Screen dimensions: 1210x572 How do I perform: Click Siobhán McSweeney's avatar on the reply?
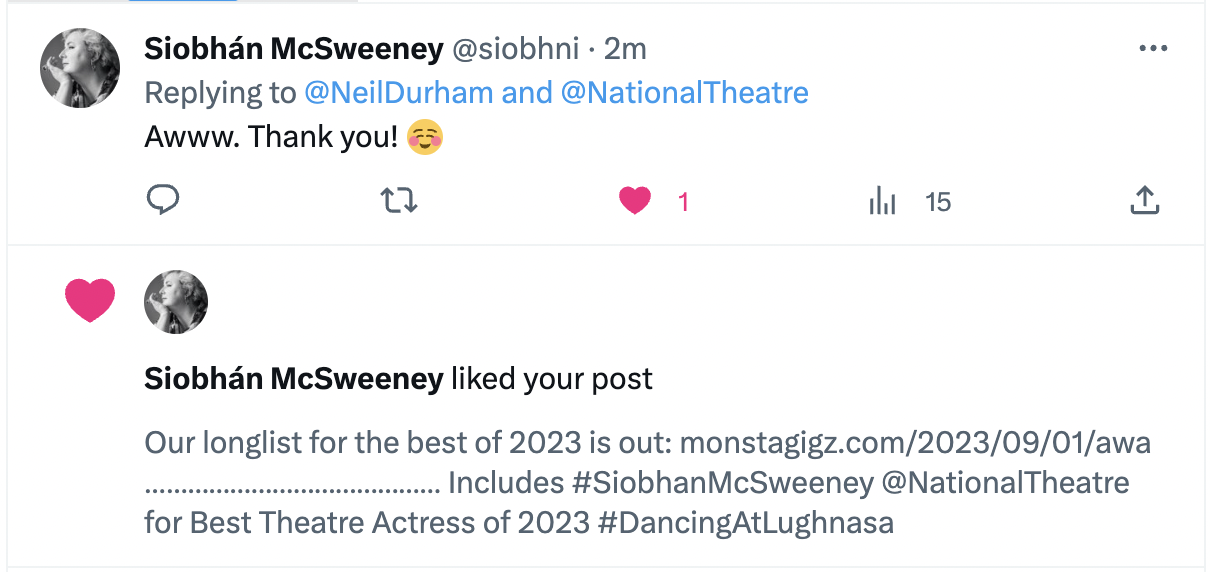(x=80, y=68)
